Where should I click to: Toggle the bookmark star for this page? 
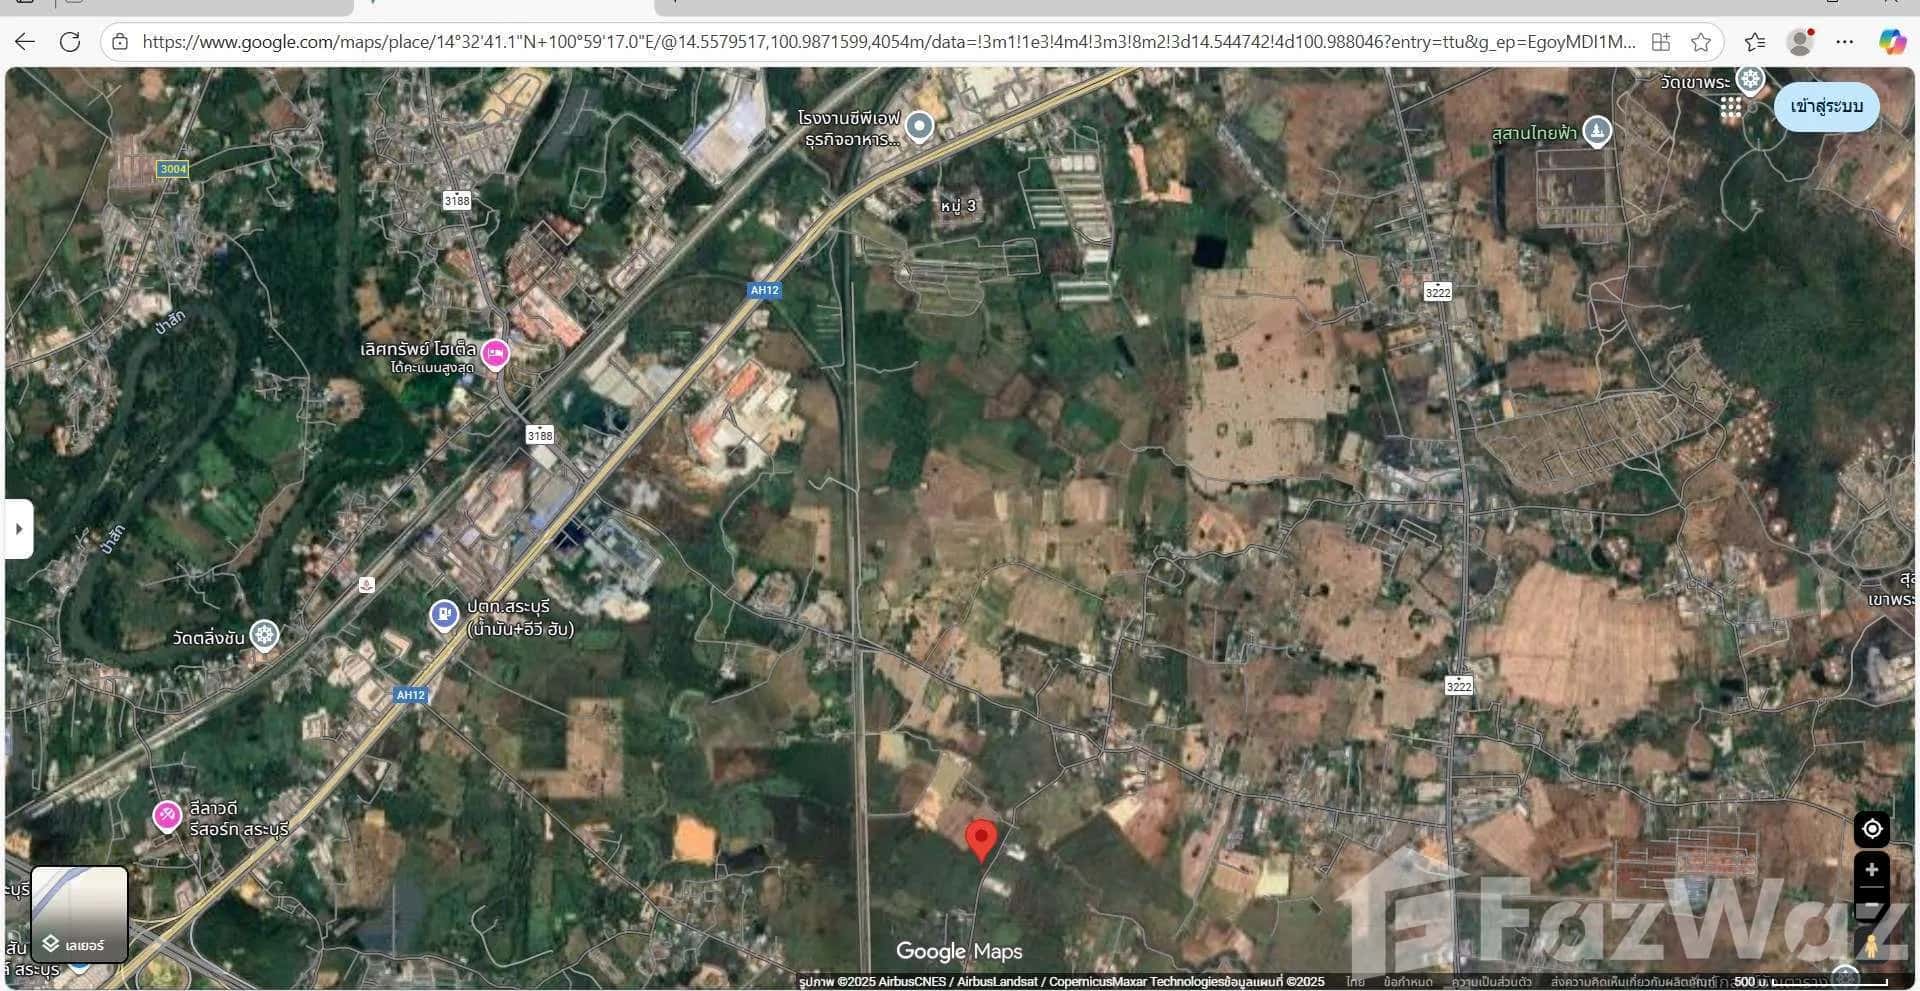pos(1701,42)
